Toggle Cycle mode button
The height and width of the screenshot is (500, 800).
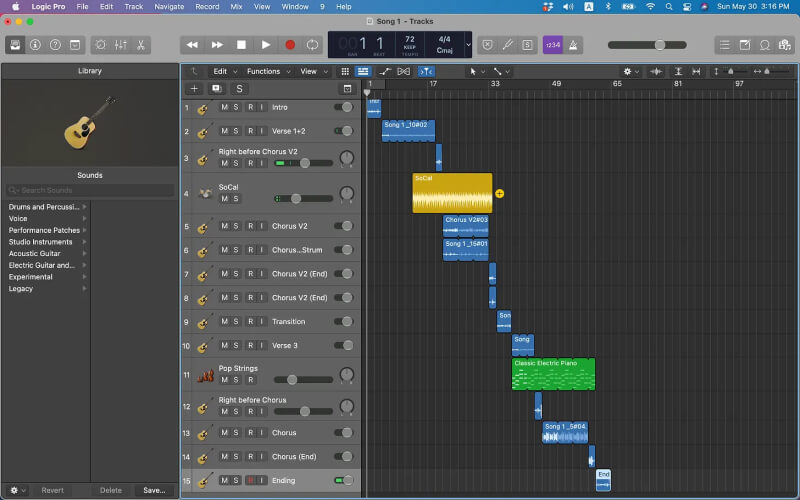coord(312,45)
